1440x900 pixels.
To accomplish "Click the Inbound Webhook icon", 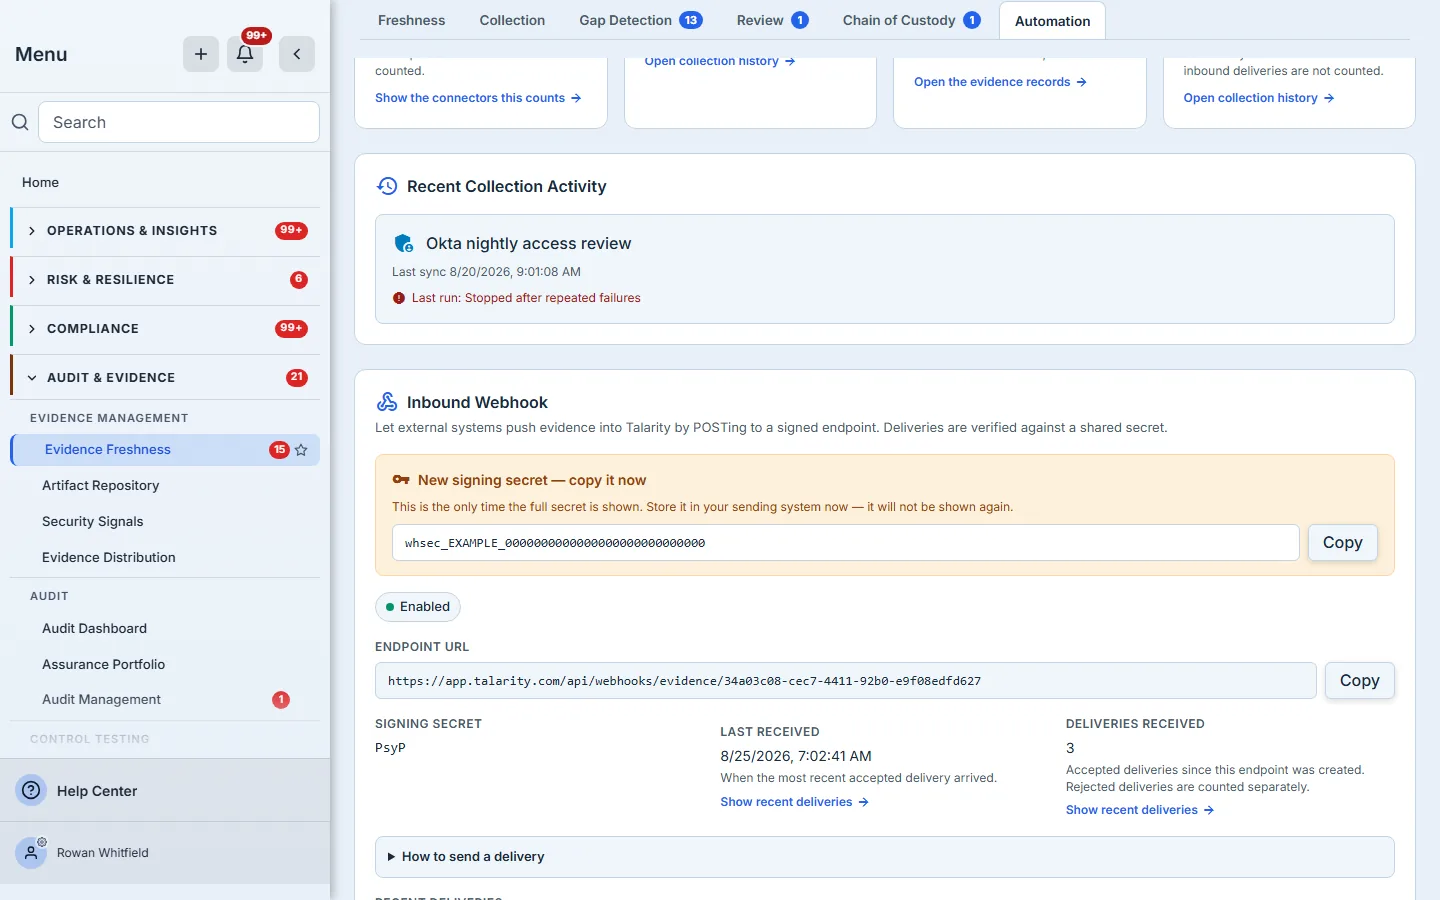I will pos(387,402).
